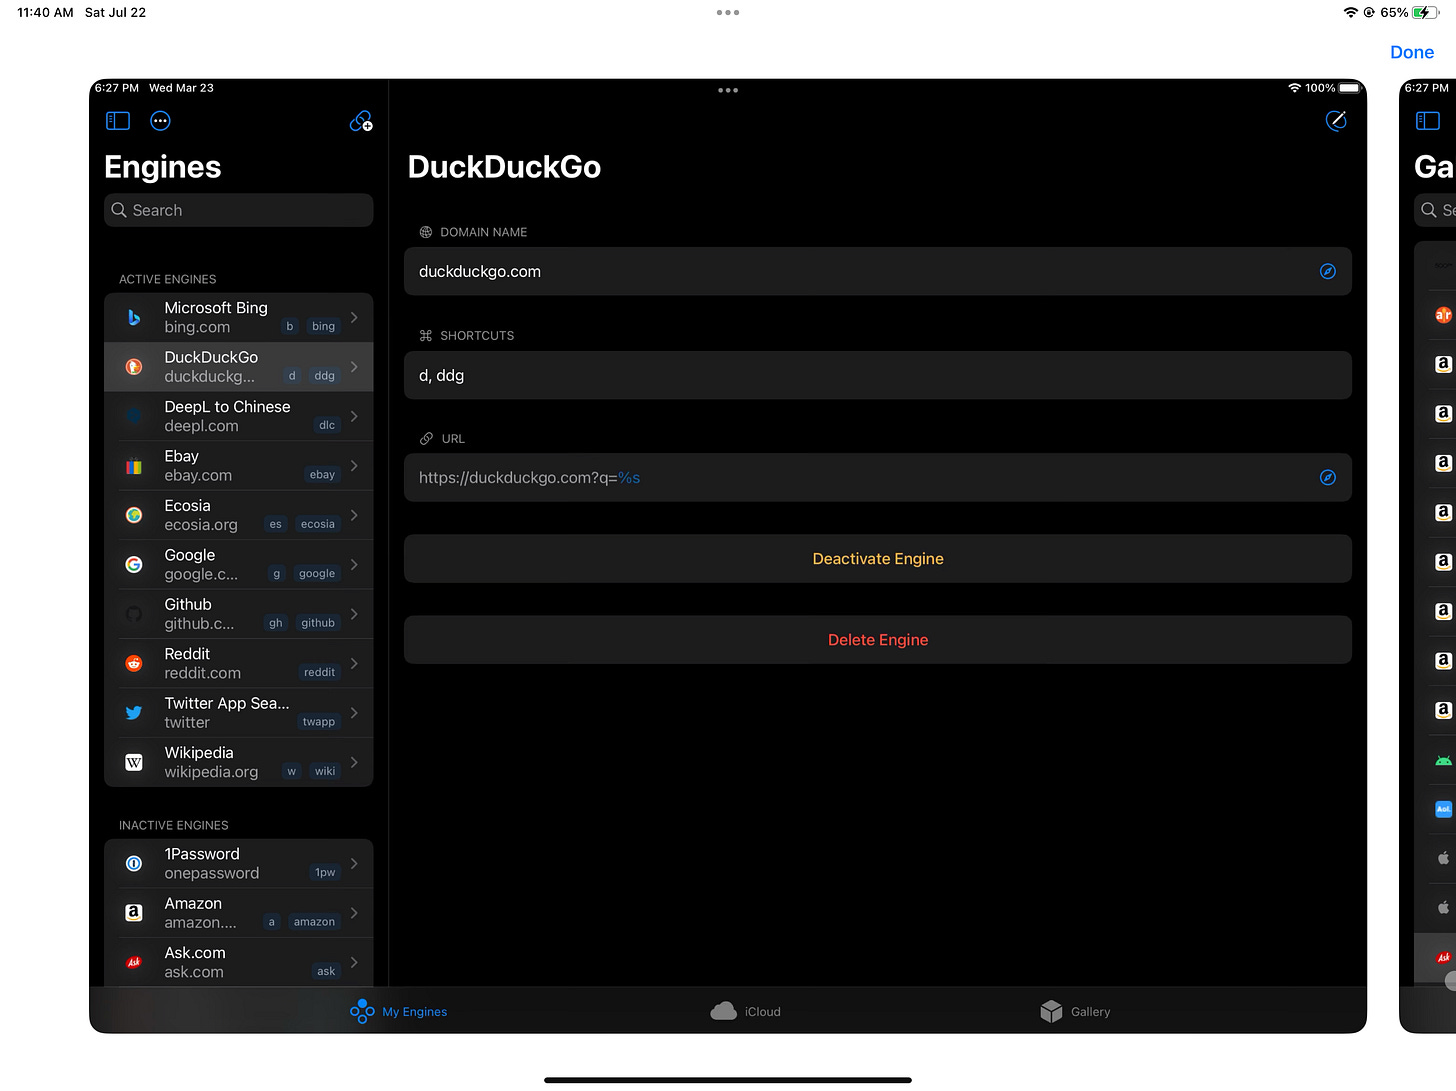
Task: Tap the INACTIVE ENGINES section header
Action: (x=174, y=825)
